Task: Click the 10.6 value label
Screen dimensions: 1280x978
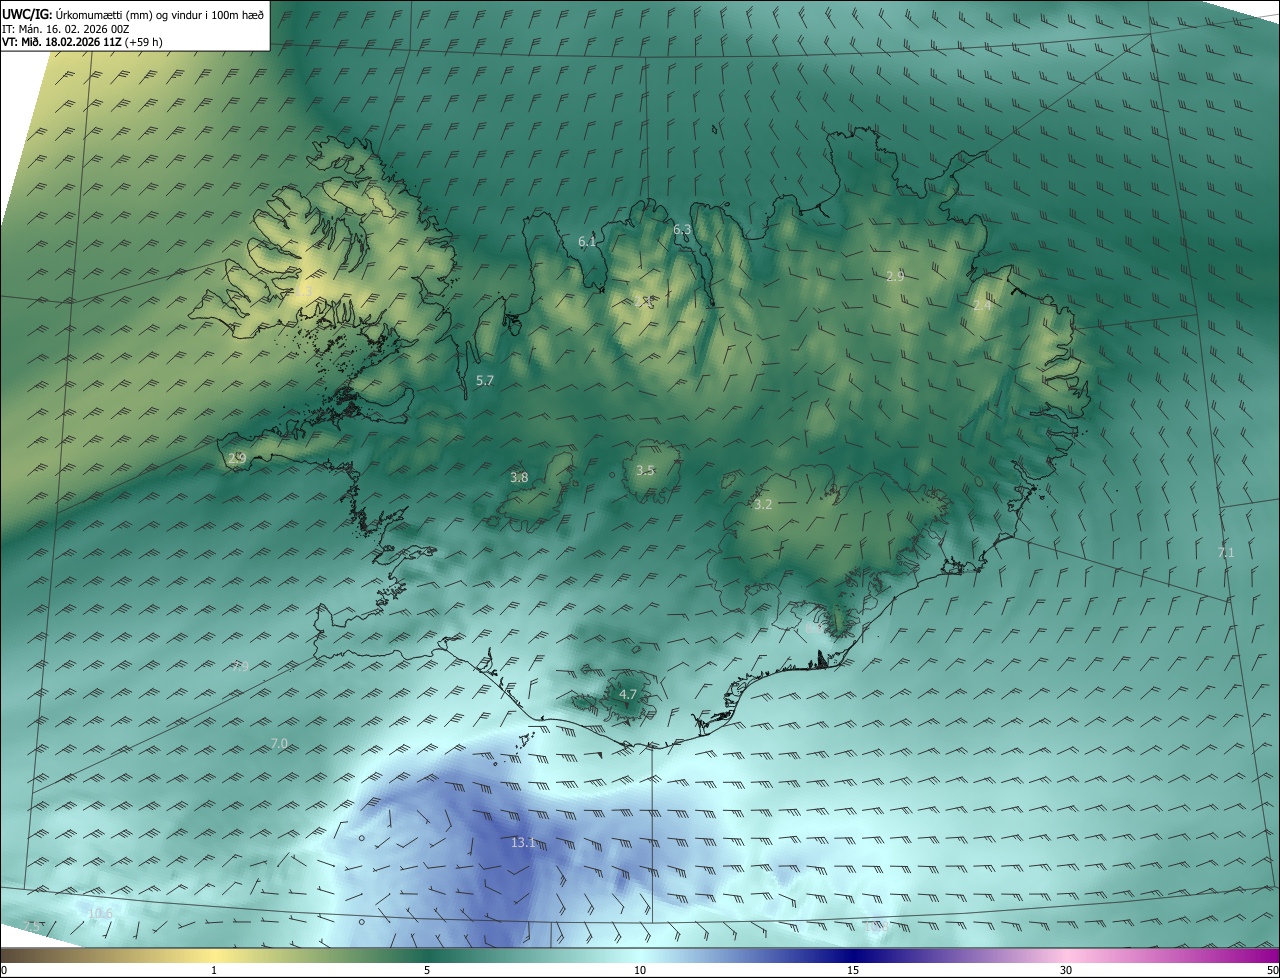Action: pyautogui.click(x=100, y=913)
